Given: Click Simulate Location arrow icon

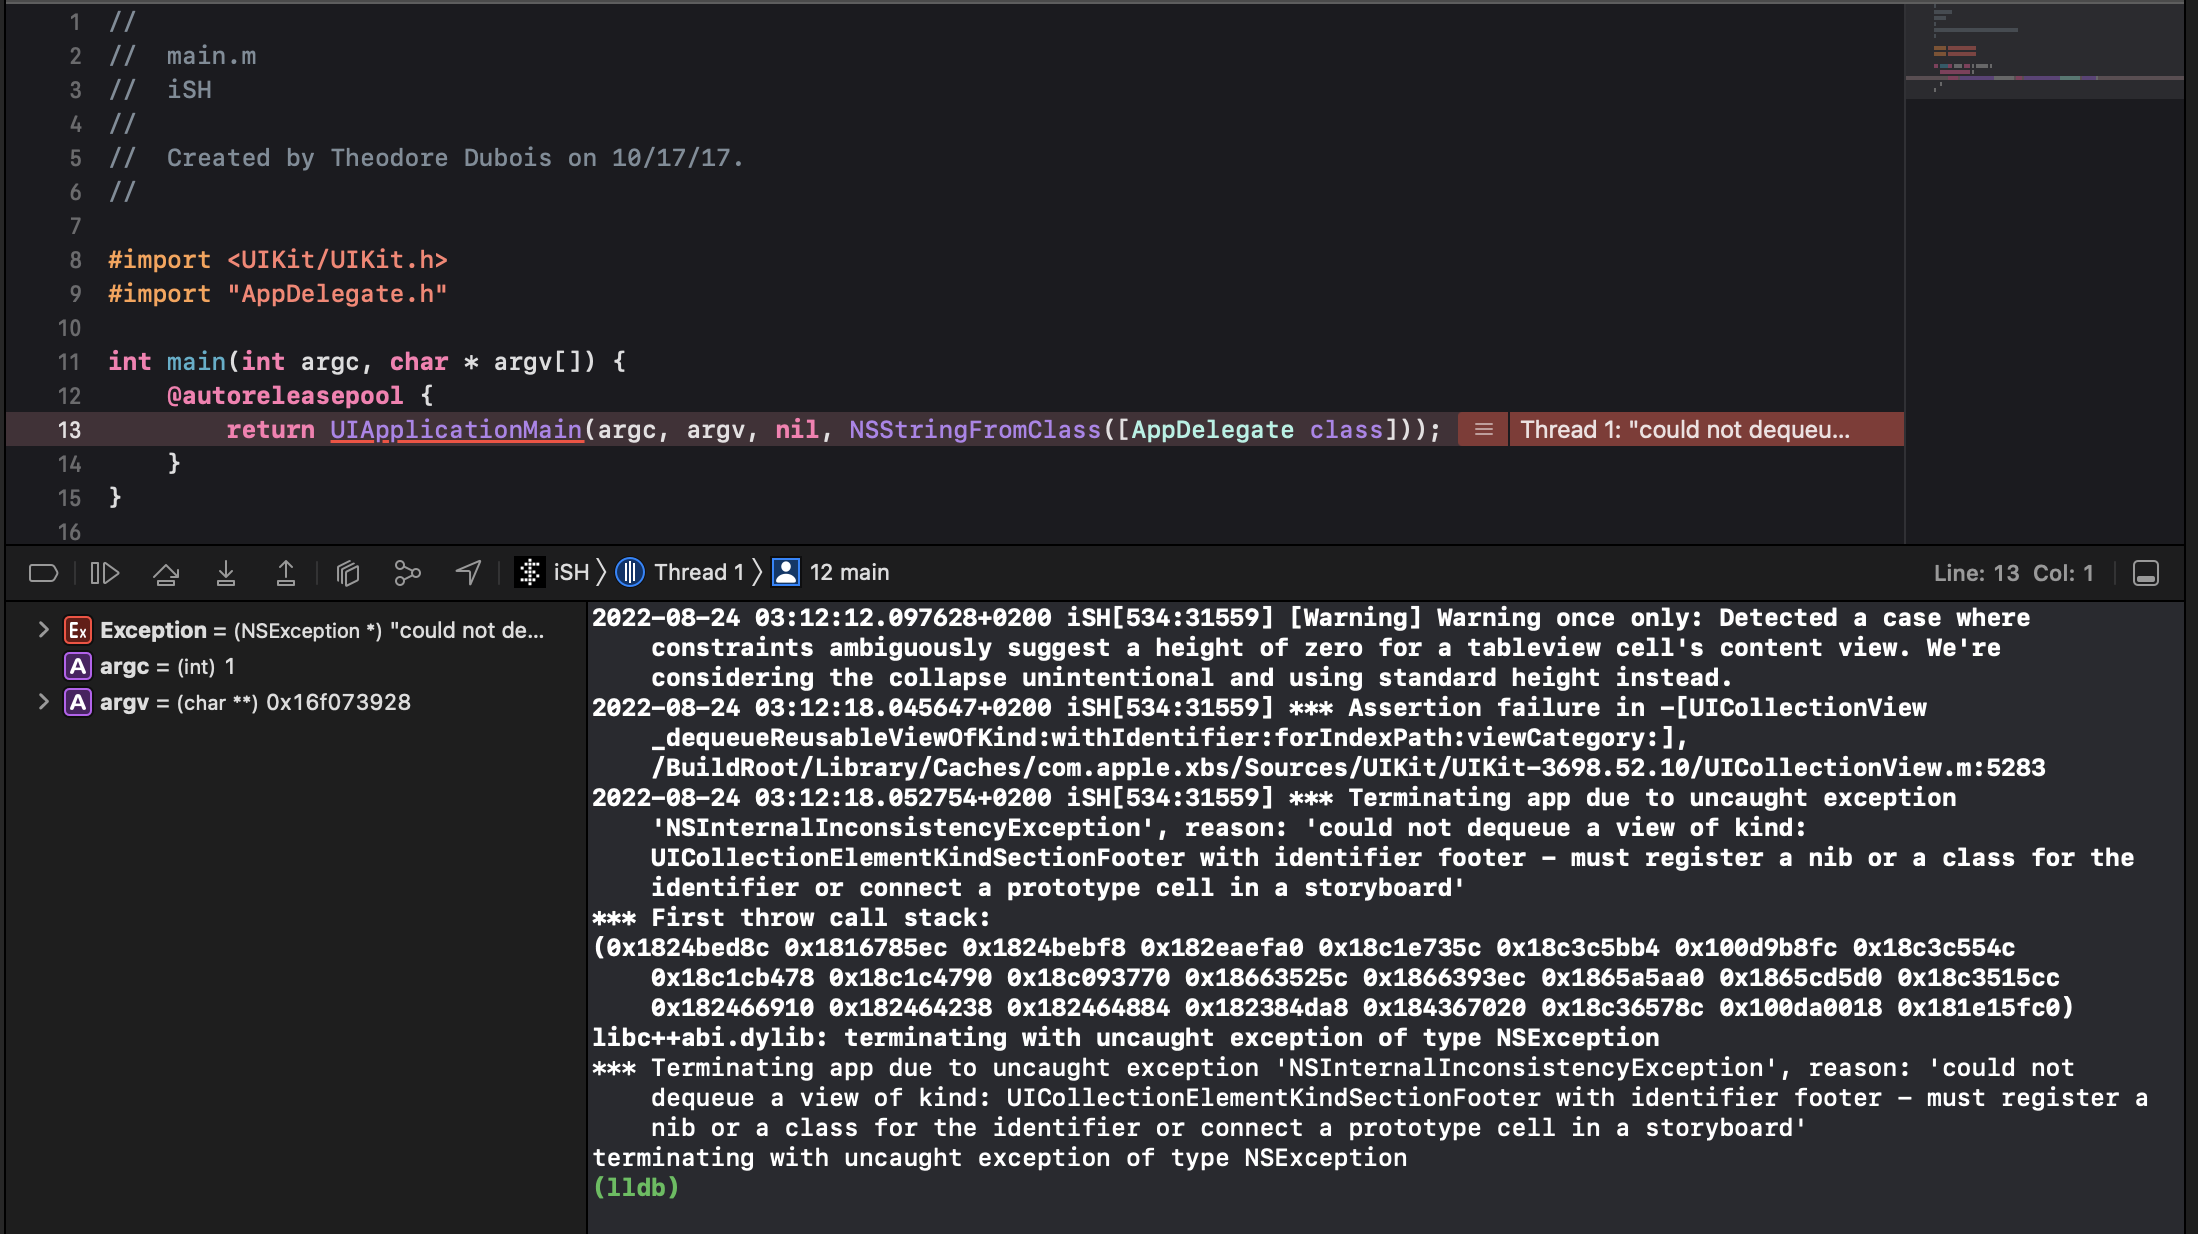Looking at the screenshot, I should (x=468, y=572).
